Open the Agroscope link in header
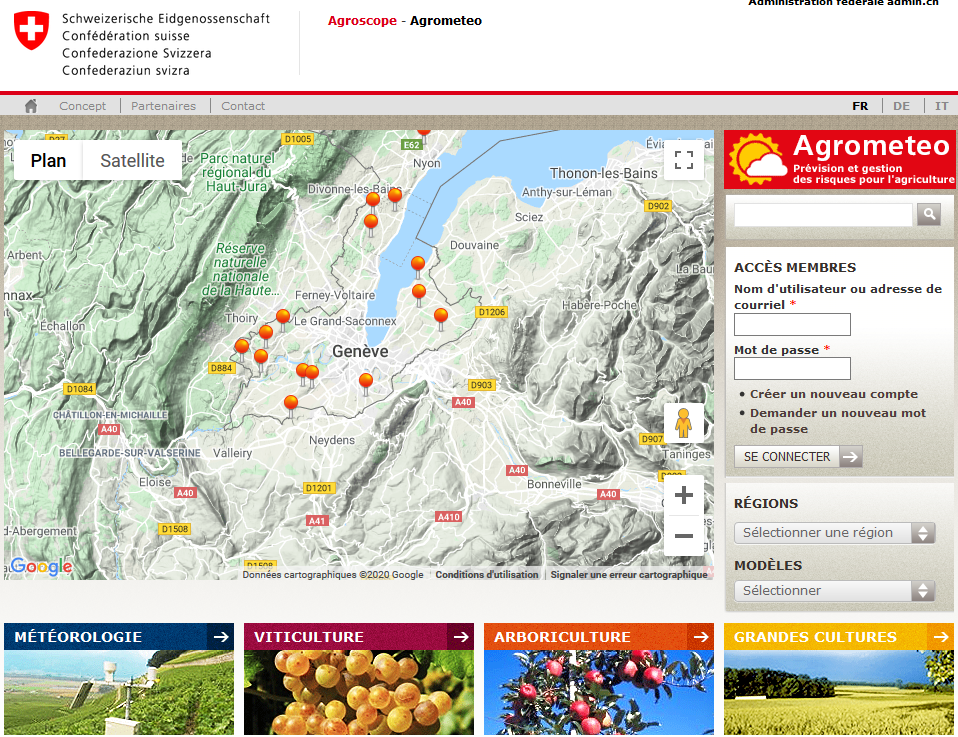 [x=362, y=21]
